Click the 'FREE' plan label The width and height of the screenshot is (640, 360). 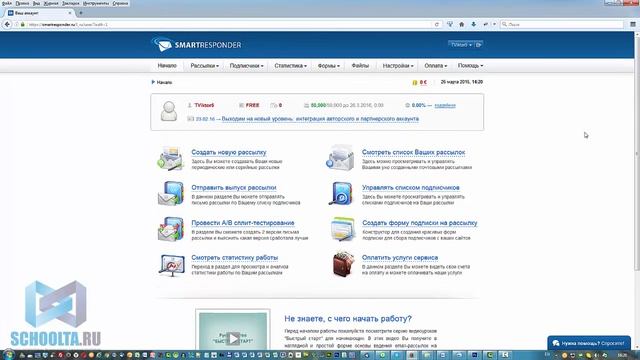[252, 105]
